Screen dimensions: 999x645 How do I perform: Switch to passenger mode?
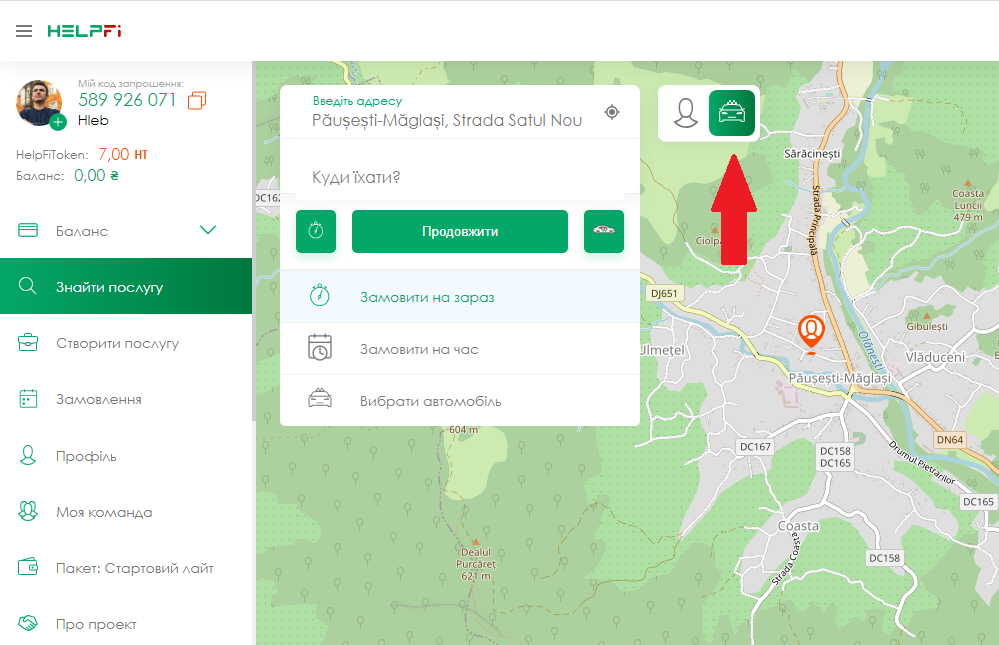(x=685, y=113)
